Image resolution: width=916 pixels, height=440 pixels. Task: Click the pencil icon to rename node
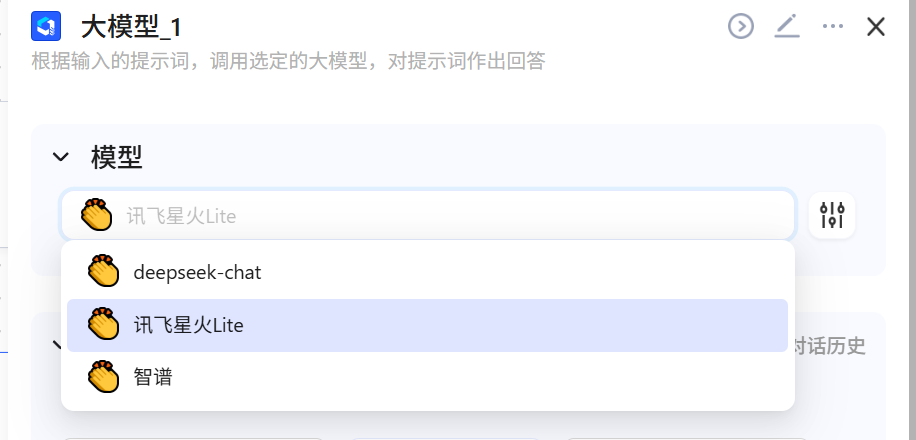tap(787, 26)
